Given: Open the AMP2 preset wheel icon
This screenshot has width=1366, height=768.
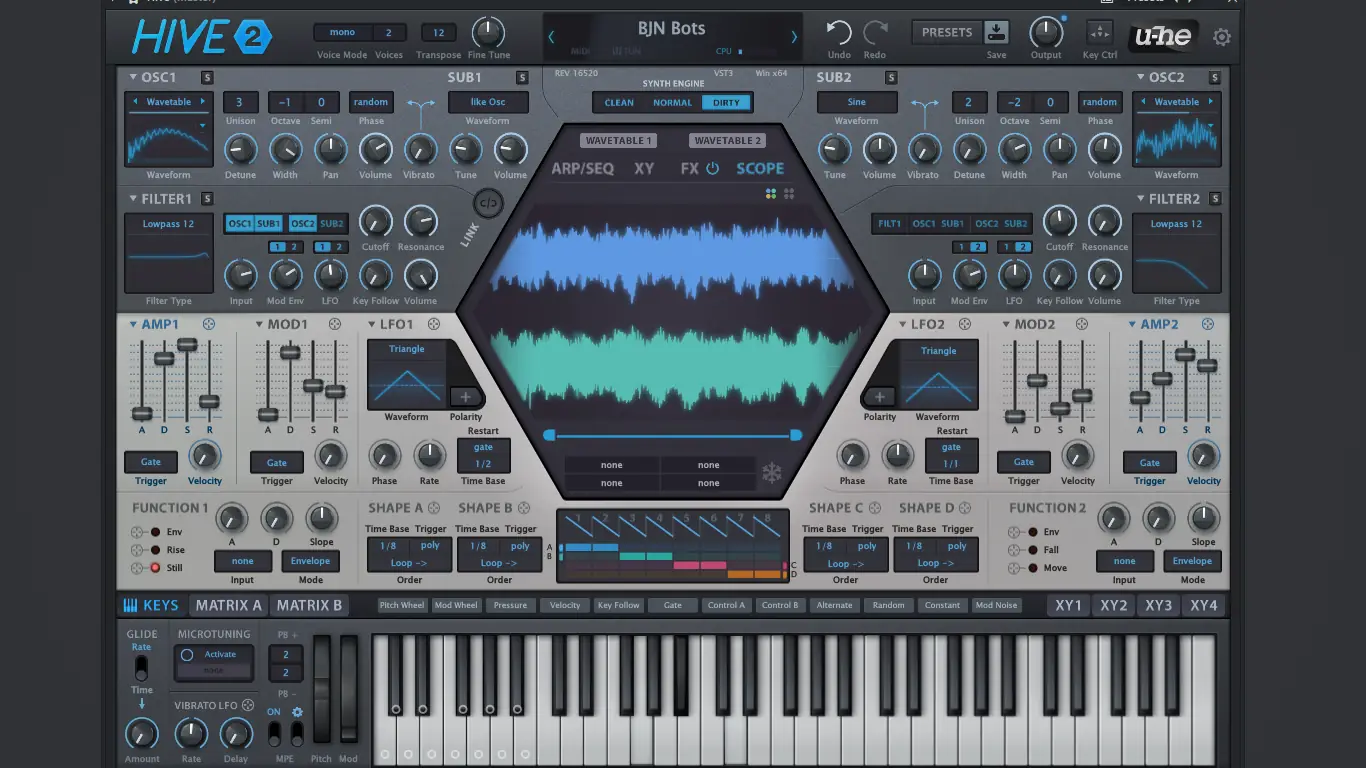Looking at the screenshot, I should (x=1208, y=324).
